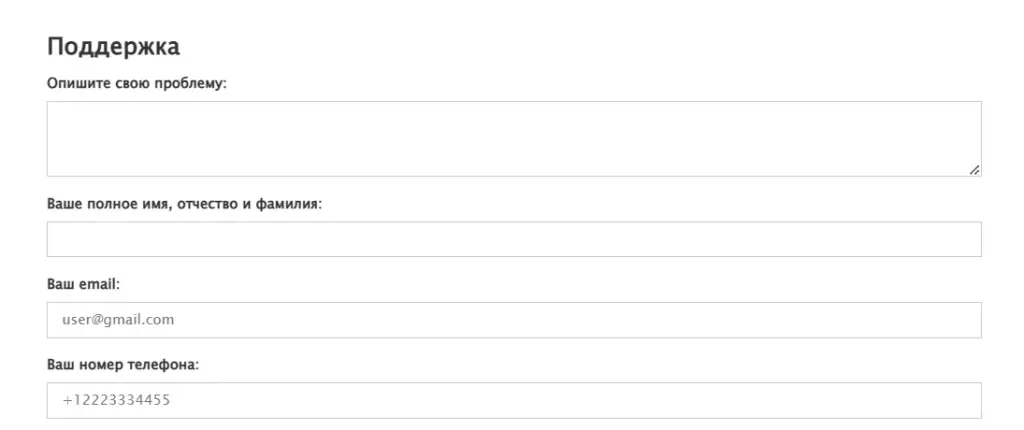
Task: Click the textarea resize handle icon
Action: pyautogui.click(x=974, y=170)
